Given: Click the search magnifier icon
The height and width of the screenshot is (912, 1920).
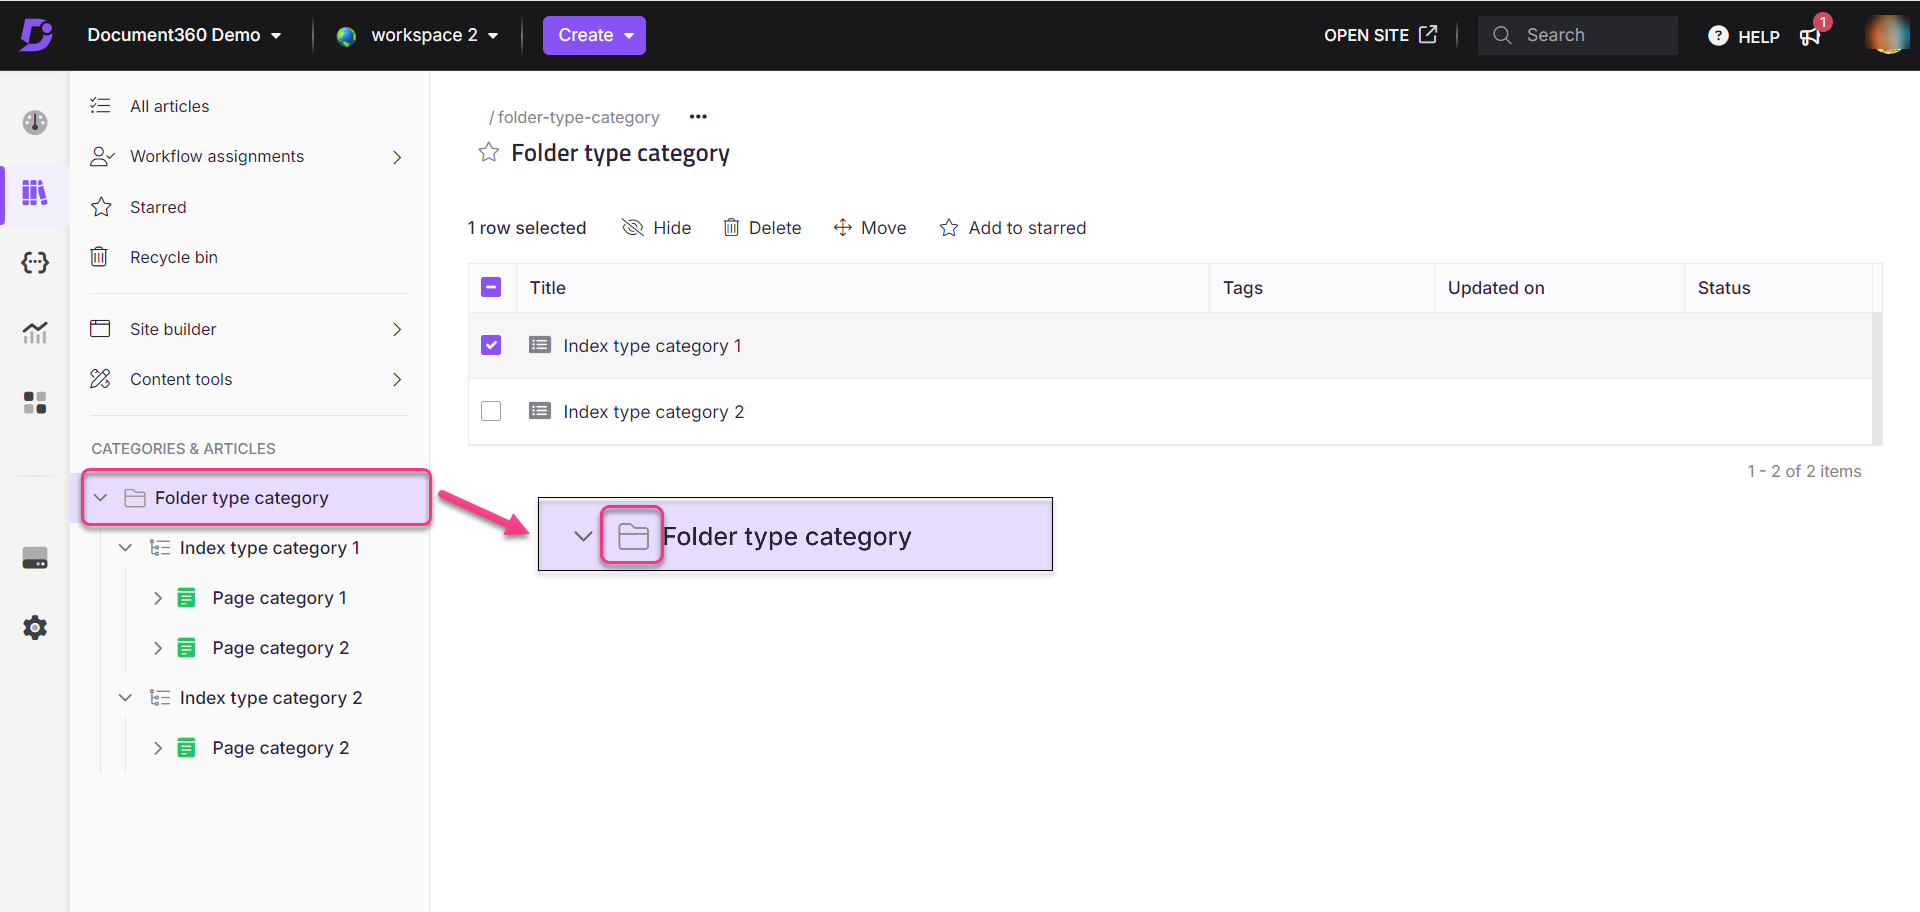Looking at the screenshot, I should (x=1502, y=35).
